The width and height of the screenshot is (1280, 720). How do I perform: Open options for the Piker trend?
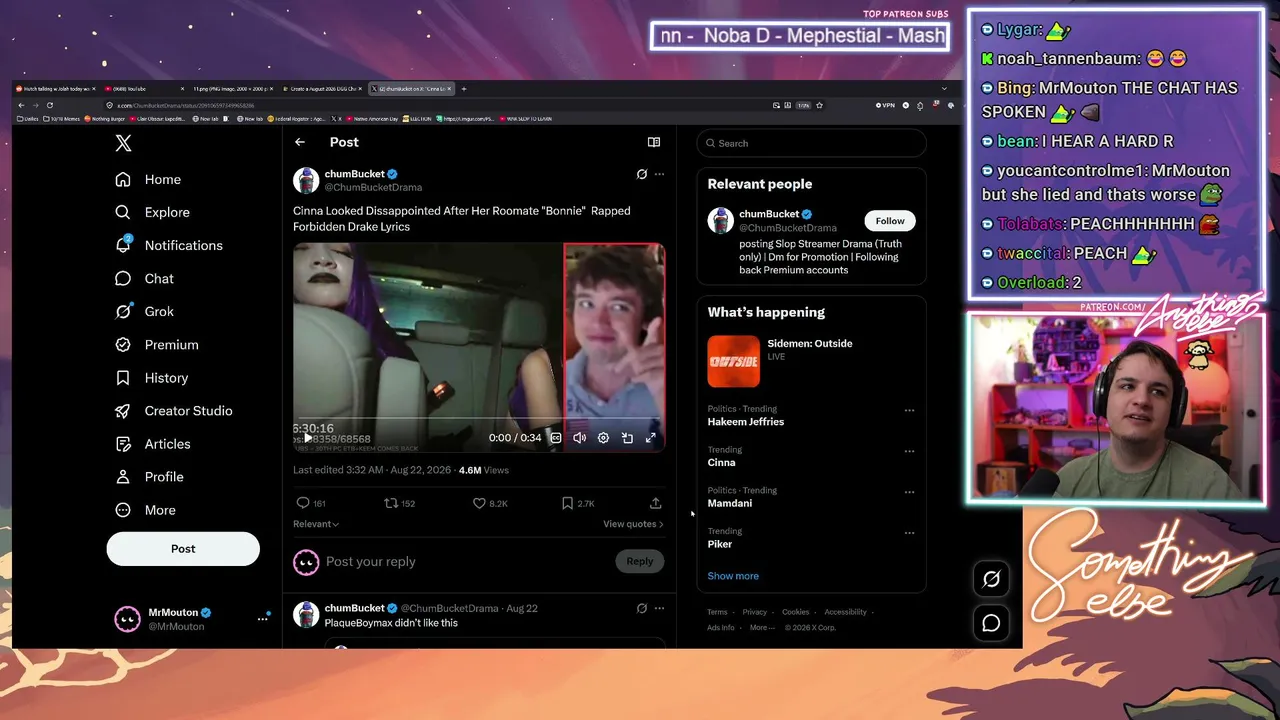[x=909, y=533]
